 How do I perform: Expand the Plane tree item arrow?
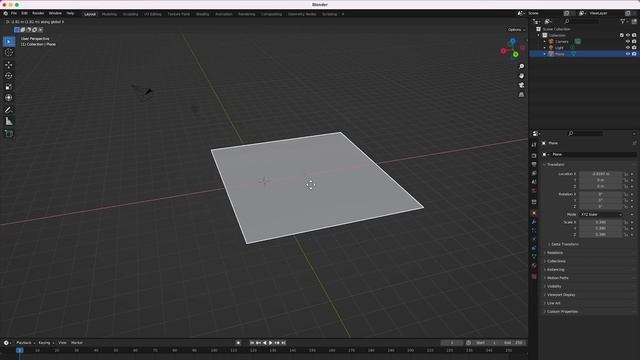(x=544, y=54)
